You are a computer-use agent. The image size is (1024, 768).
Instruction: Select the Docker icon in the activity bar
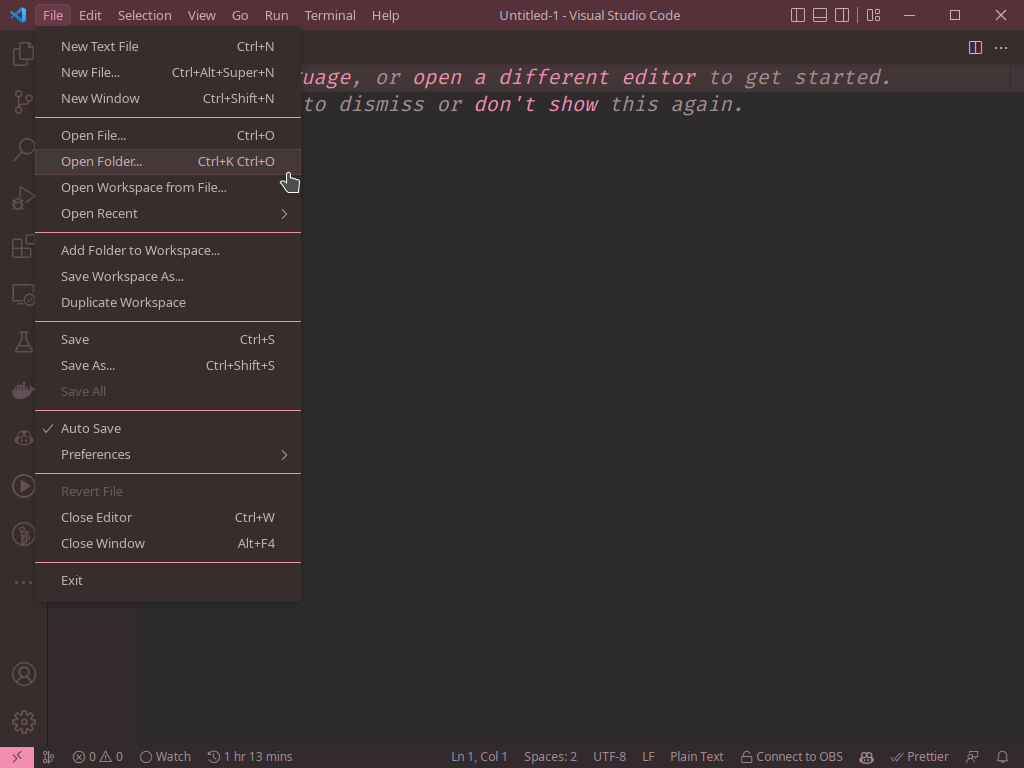click(x=23, y=390)
